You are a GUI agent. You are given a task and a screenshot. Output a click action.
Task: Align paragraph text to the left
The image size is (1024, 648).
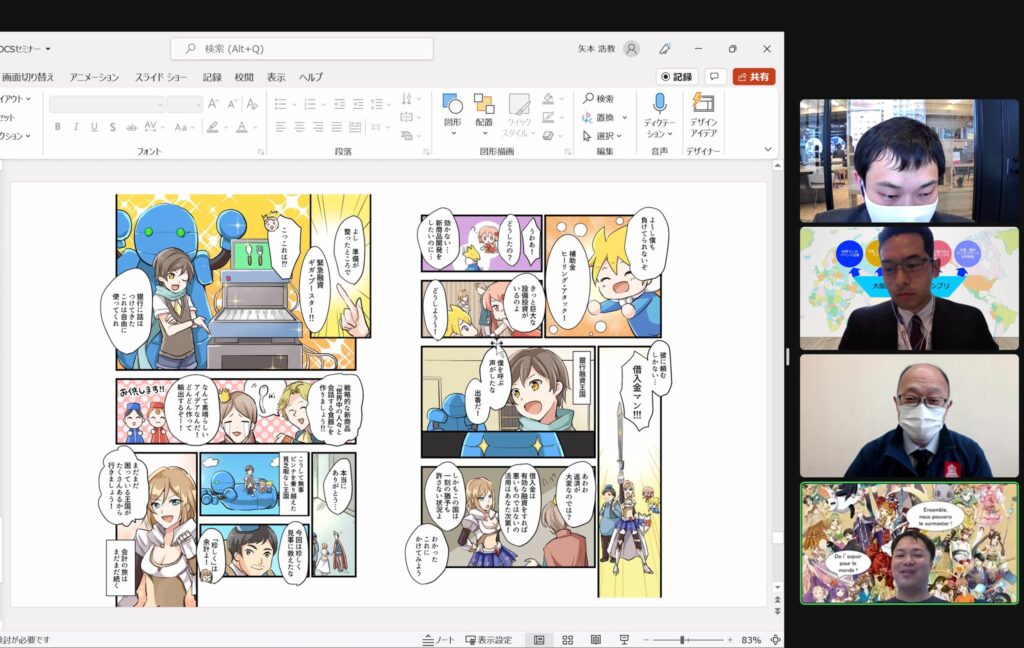[x=281, y=127]
